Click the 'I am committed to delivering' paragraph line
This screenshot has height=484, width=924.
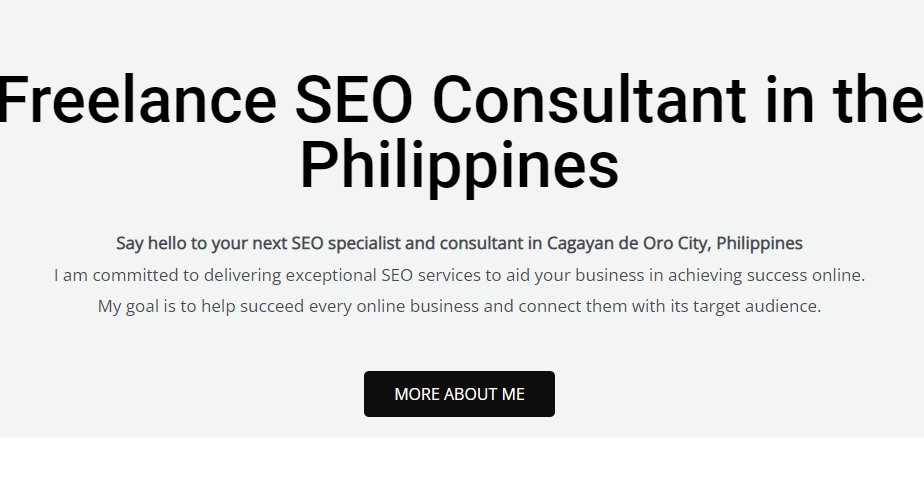point(459,275)
